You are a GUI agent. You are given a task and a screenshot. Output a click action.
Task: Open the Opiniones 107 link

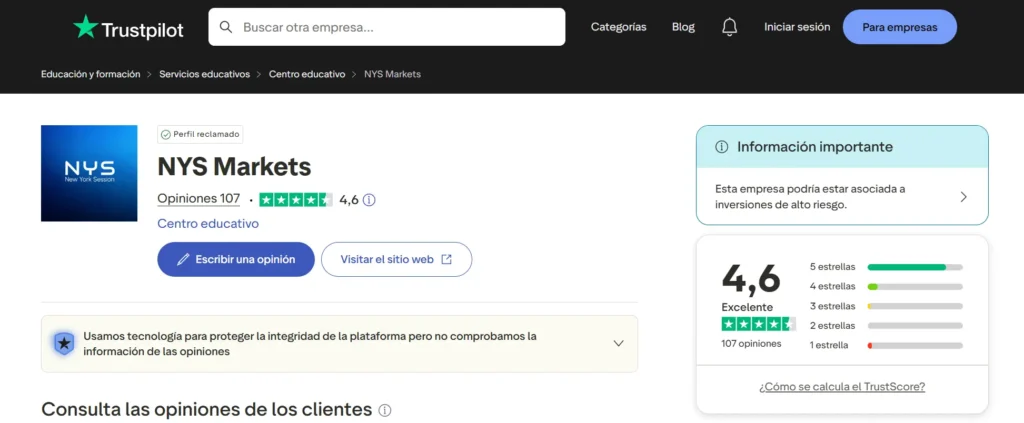[199, 199]
